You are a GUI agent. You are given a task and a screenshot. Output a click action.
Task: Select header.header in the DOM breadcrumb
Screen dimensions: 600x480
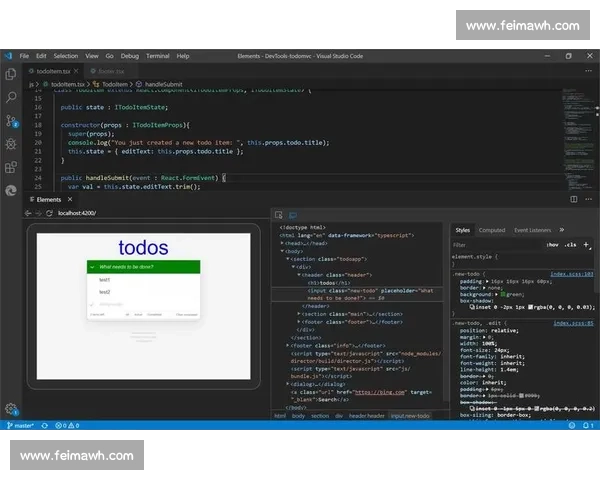click(367, 416)
